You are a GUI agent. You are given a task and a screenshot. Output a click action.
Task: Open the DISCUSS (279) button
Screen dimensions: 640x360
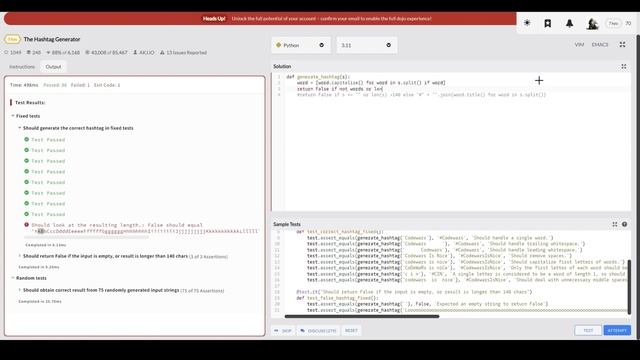pos(318,331)
